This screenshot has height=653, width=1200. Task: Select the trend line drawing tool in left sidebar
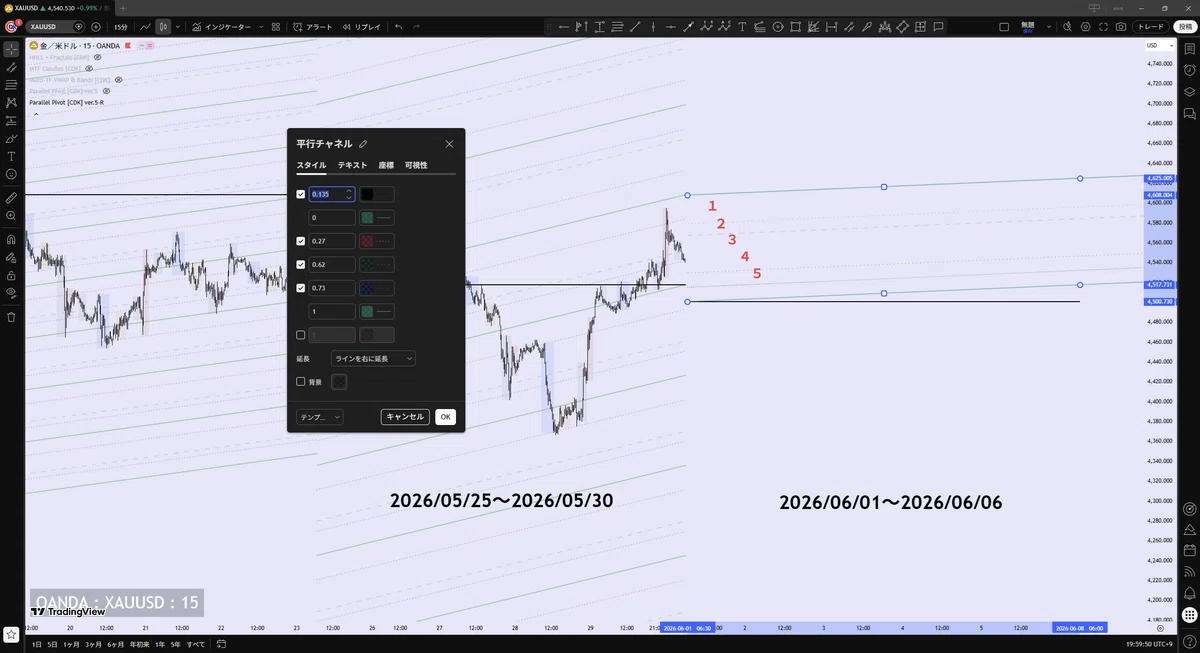(11, 66)
